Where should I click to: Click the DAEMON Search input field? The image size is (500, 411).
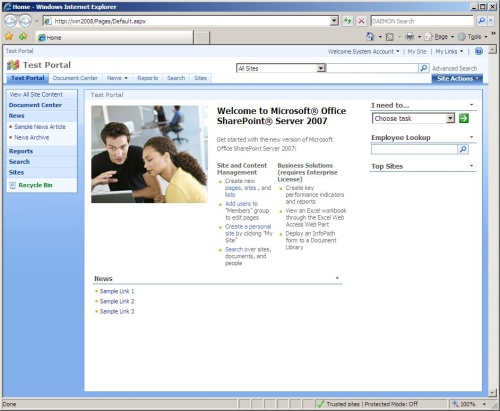[x=422, y=21]
